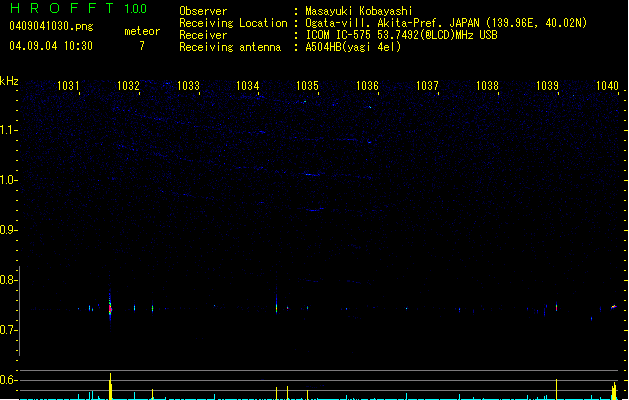
Task: Click the 1037 time axis label
Action: [x=427, y=85]
